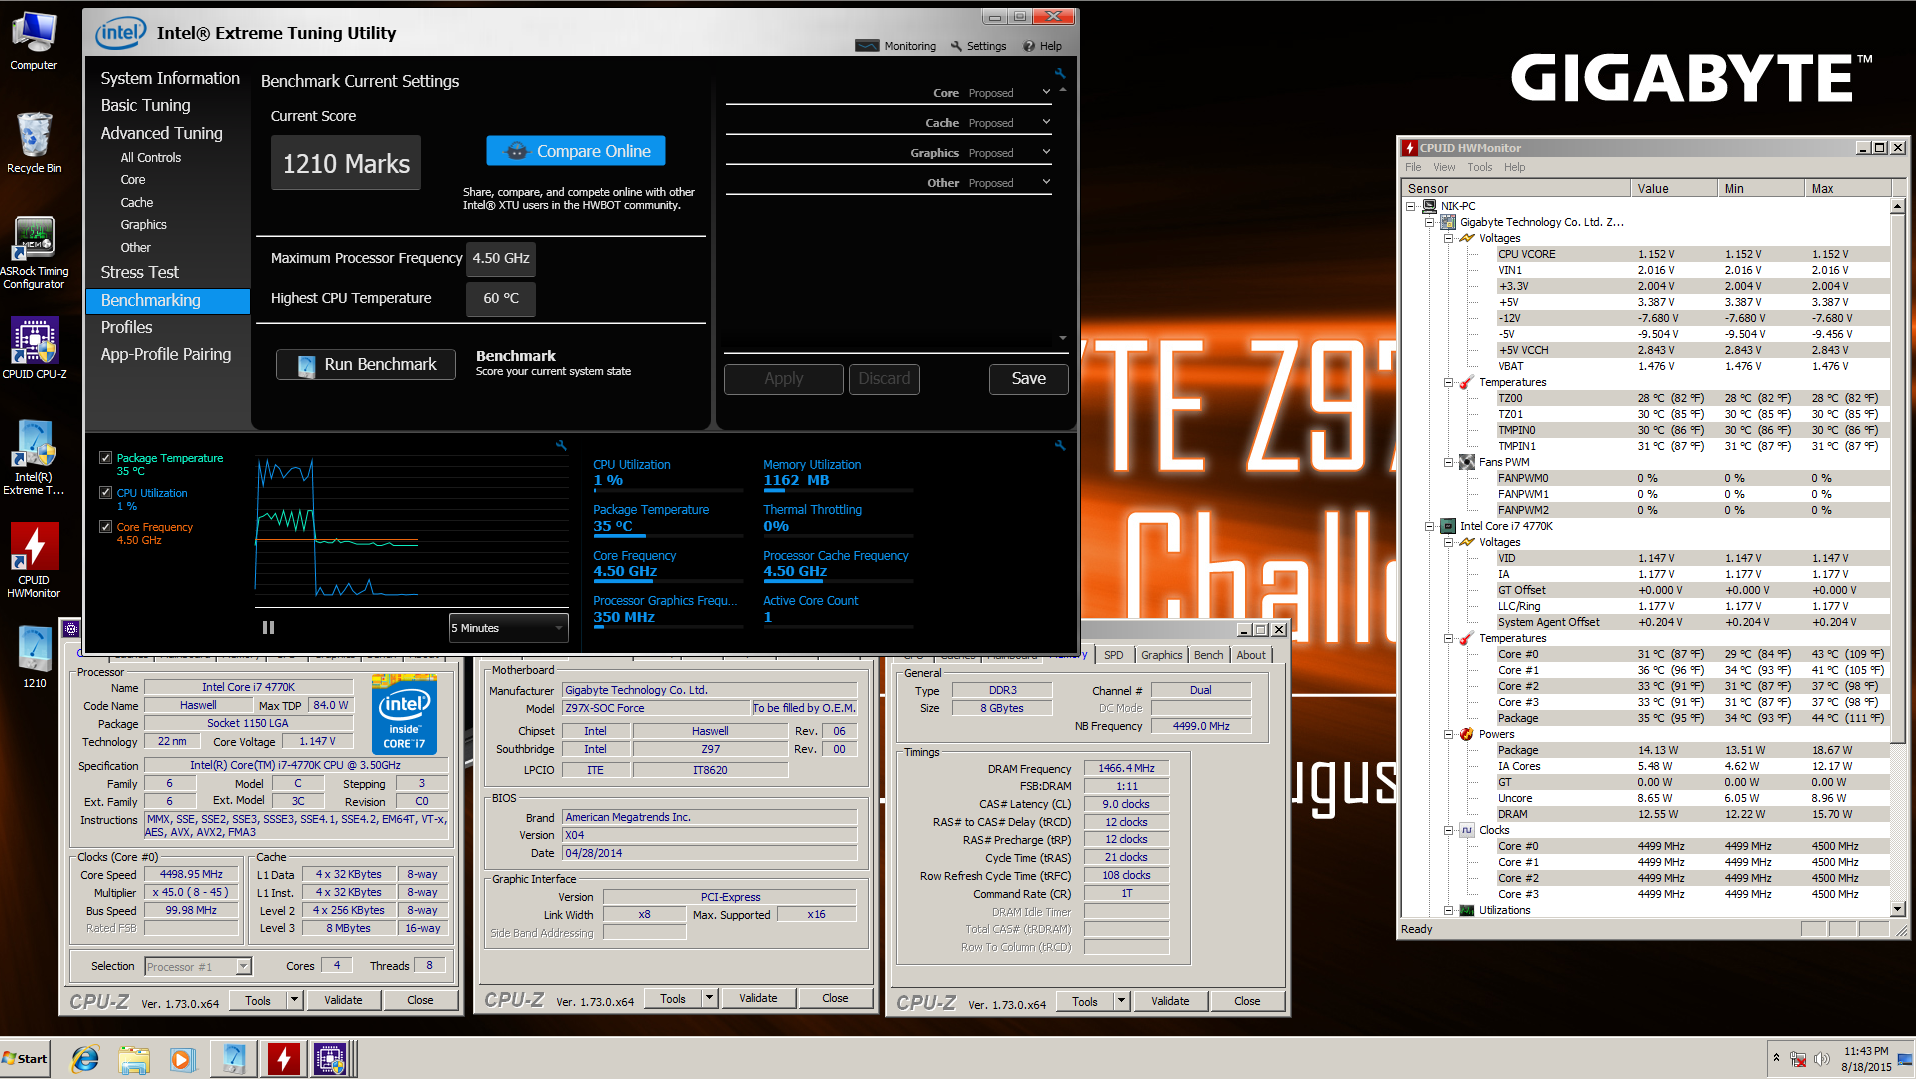Image resolution: width=1916 pixels, height=1079 pixels.
Task: Uncheck Core Frequency graph checkbox
Action: tap(105, 527)
